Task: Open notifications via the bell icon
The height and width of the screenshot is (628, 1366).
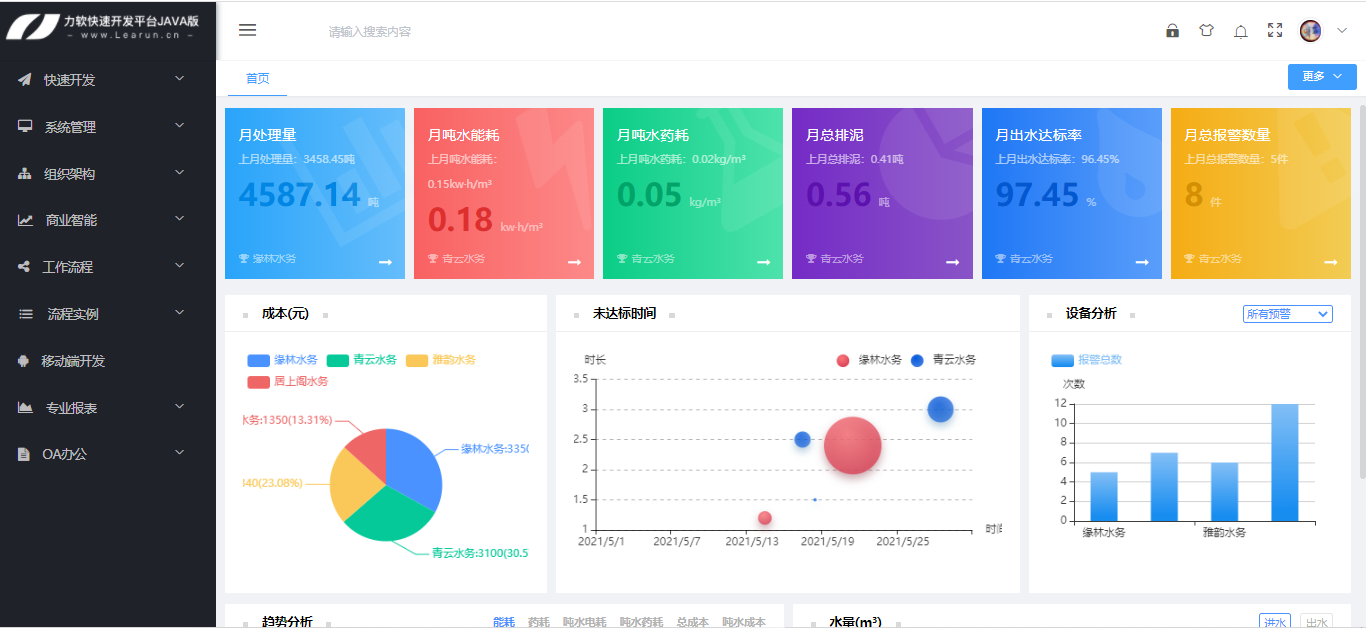Action: coord(1240,31)
